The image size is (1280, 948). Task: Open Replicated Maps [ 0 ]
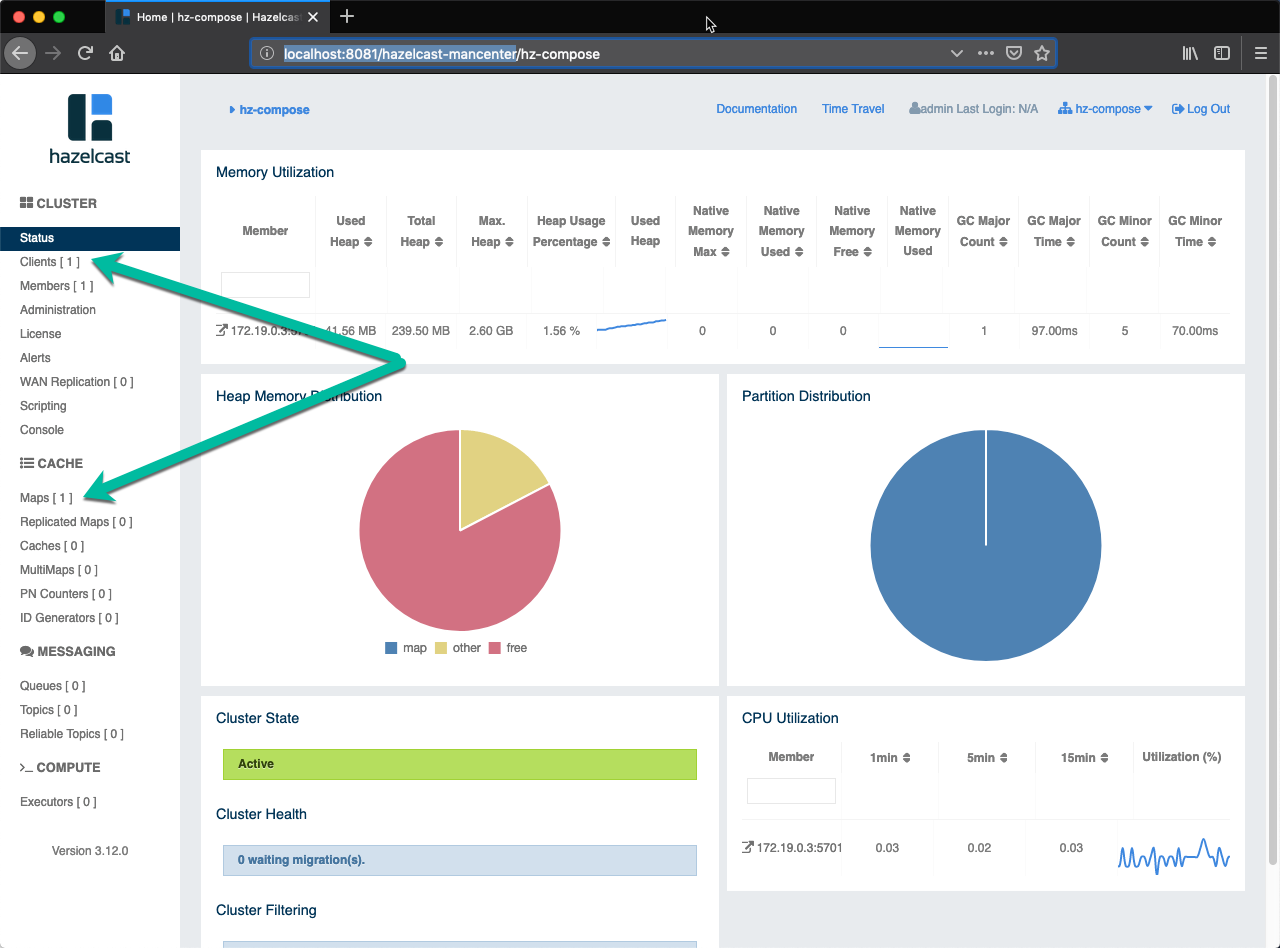click(x=76, y=522)
